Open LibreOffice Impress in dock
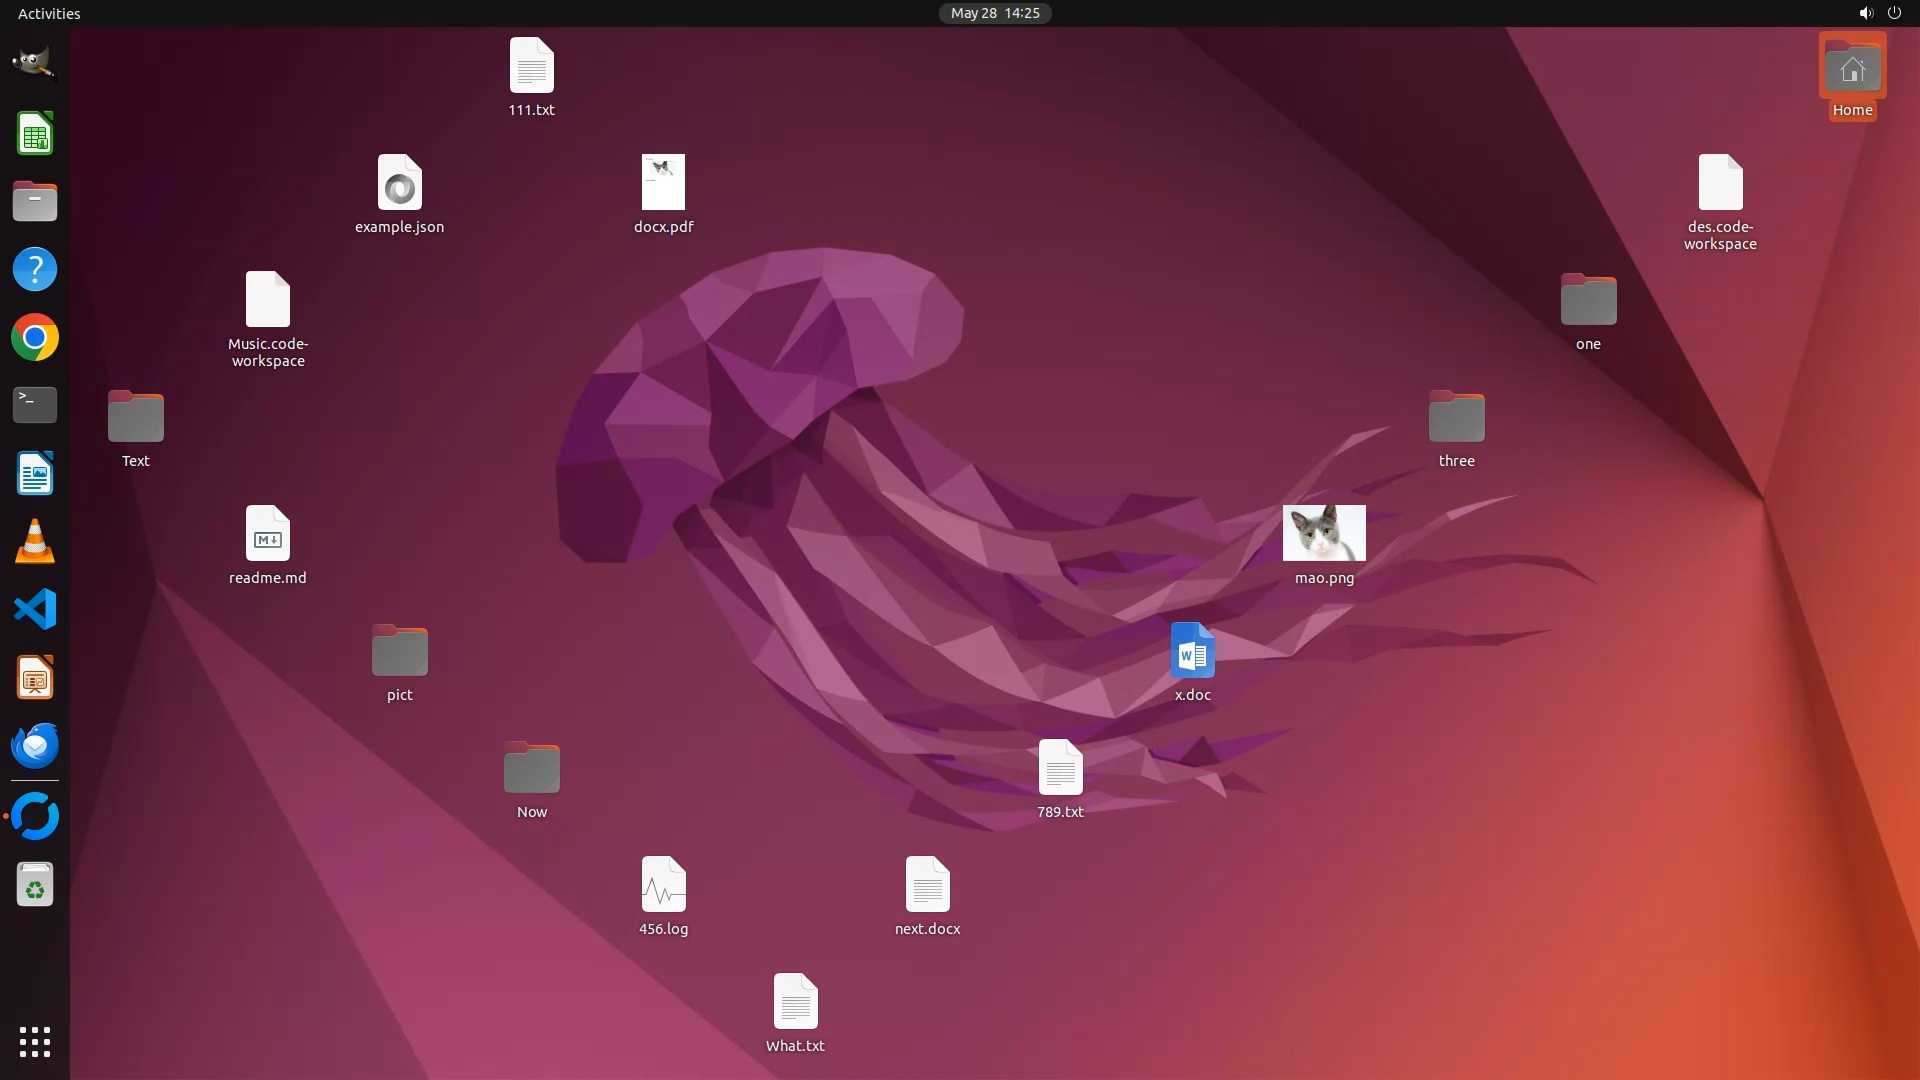1920x1080 pixels. point(34,678)
